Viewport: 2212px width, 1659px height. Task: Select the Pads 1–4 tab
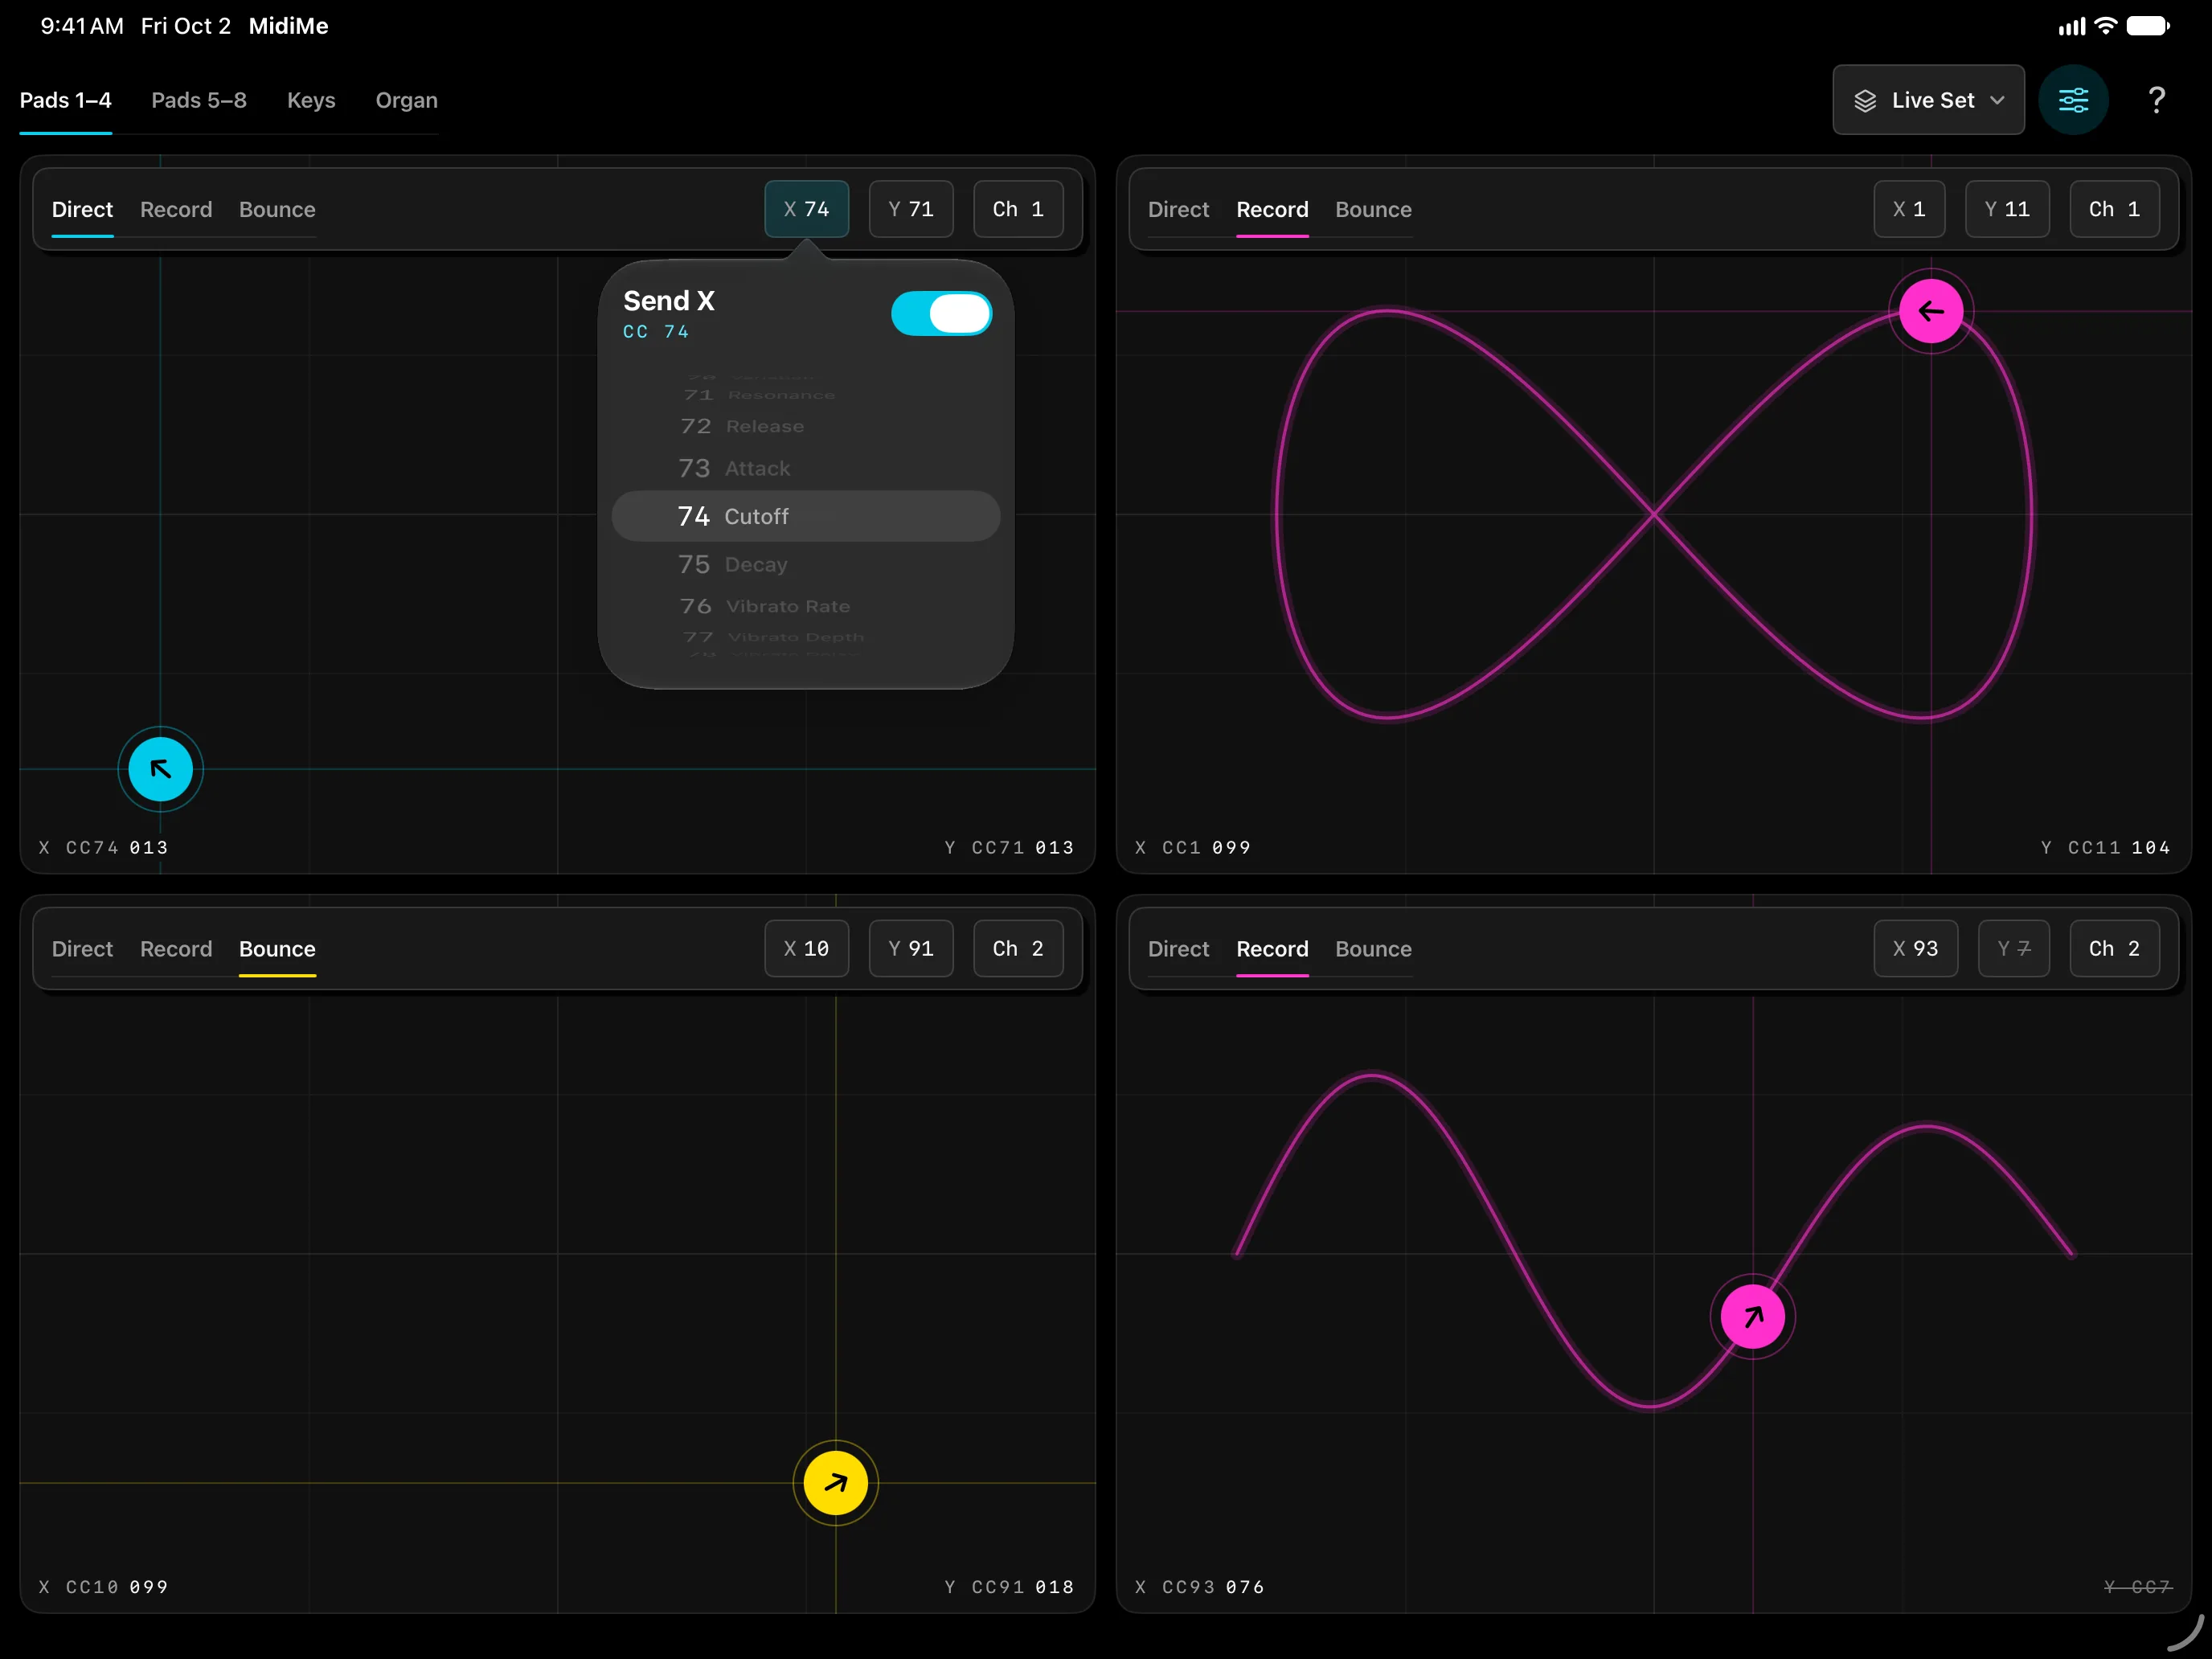coord(66,100)
